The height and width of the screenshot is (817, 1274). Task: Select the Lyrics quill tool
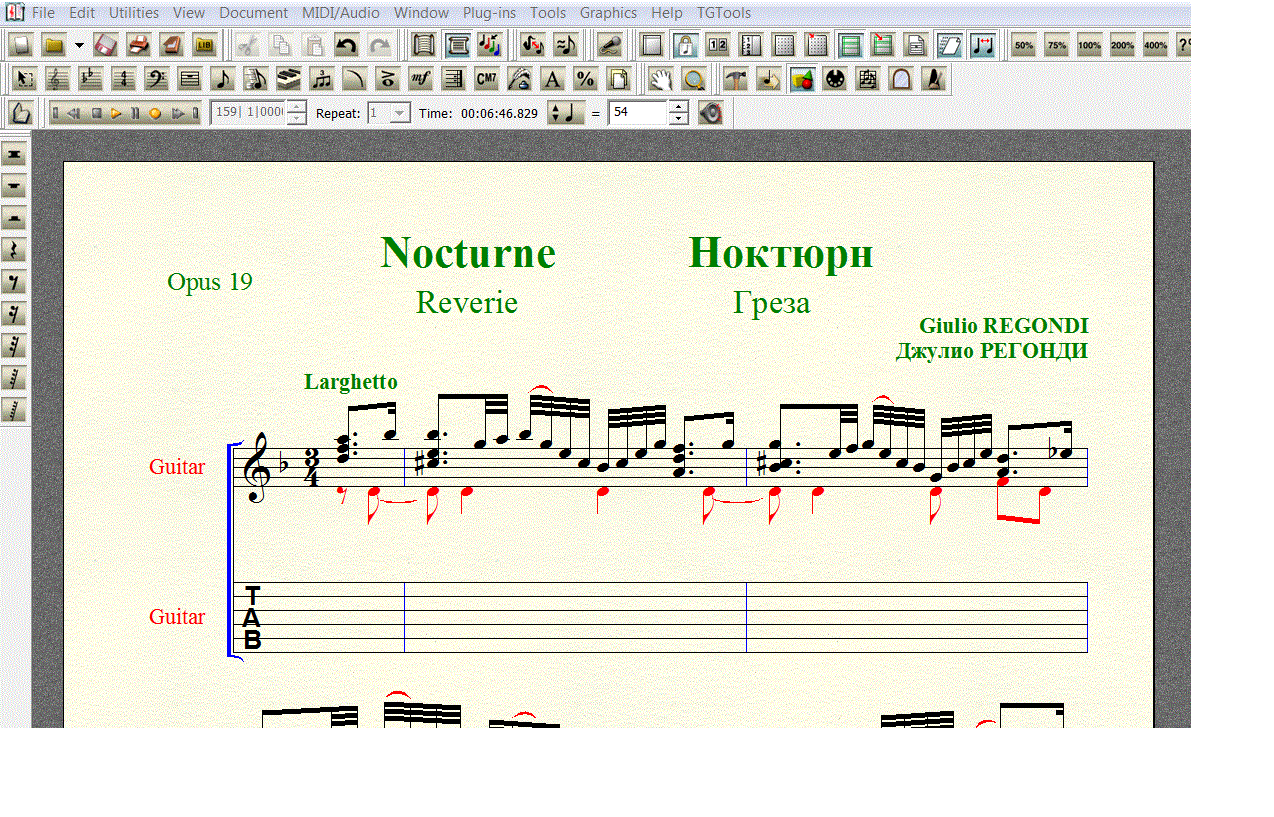(520, 79)
